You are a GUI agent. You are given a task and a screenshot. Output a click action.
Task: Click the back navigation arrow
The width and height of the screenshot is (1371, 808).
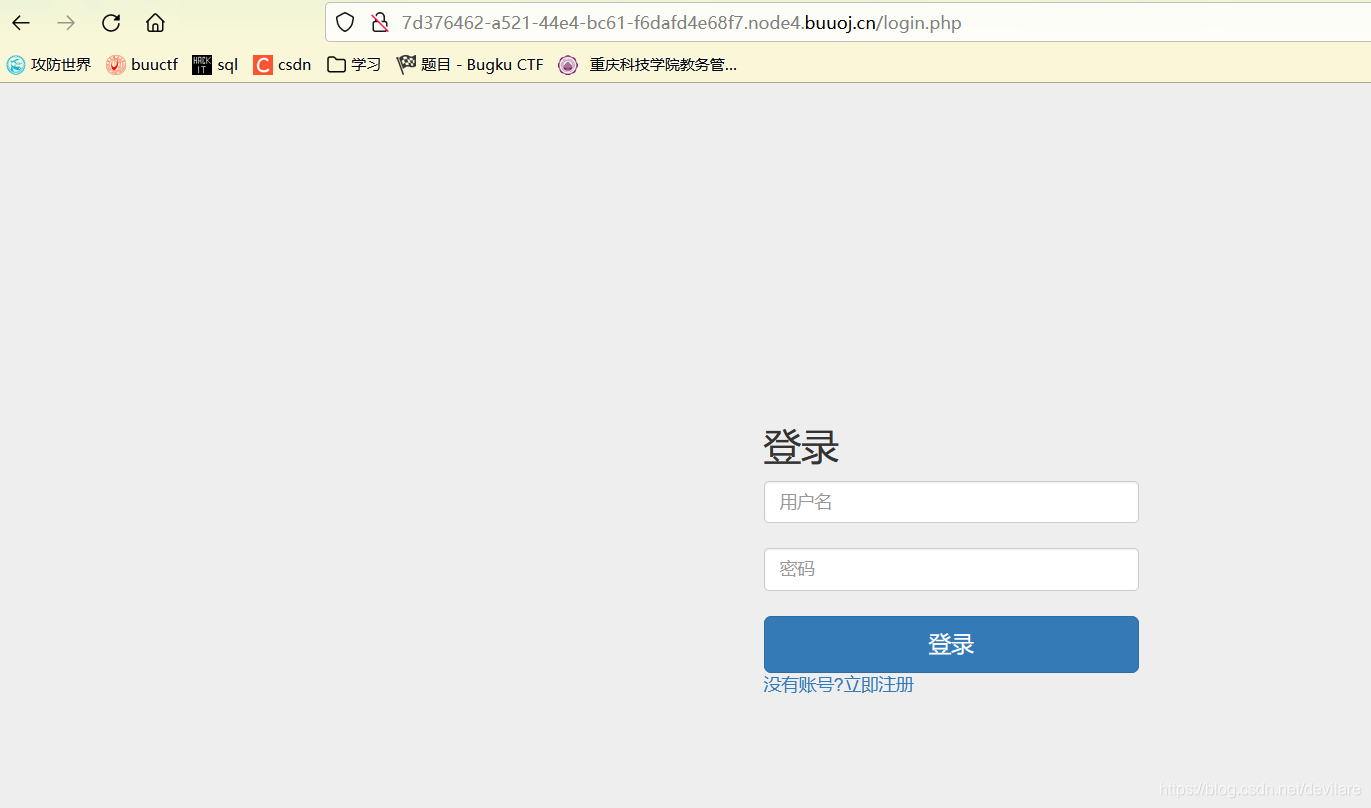pos(20,22)
